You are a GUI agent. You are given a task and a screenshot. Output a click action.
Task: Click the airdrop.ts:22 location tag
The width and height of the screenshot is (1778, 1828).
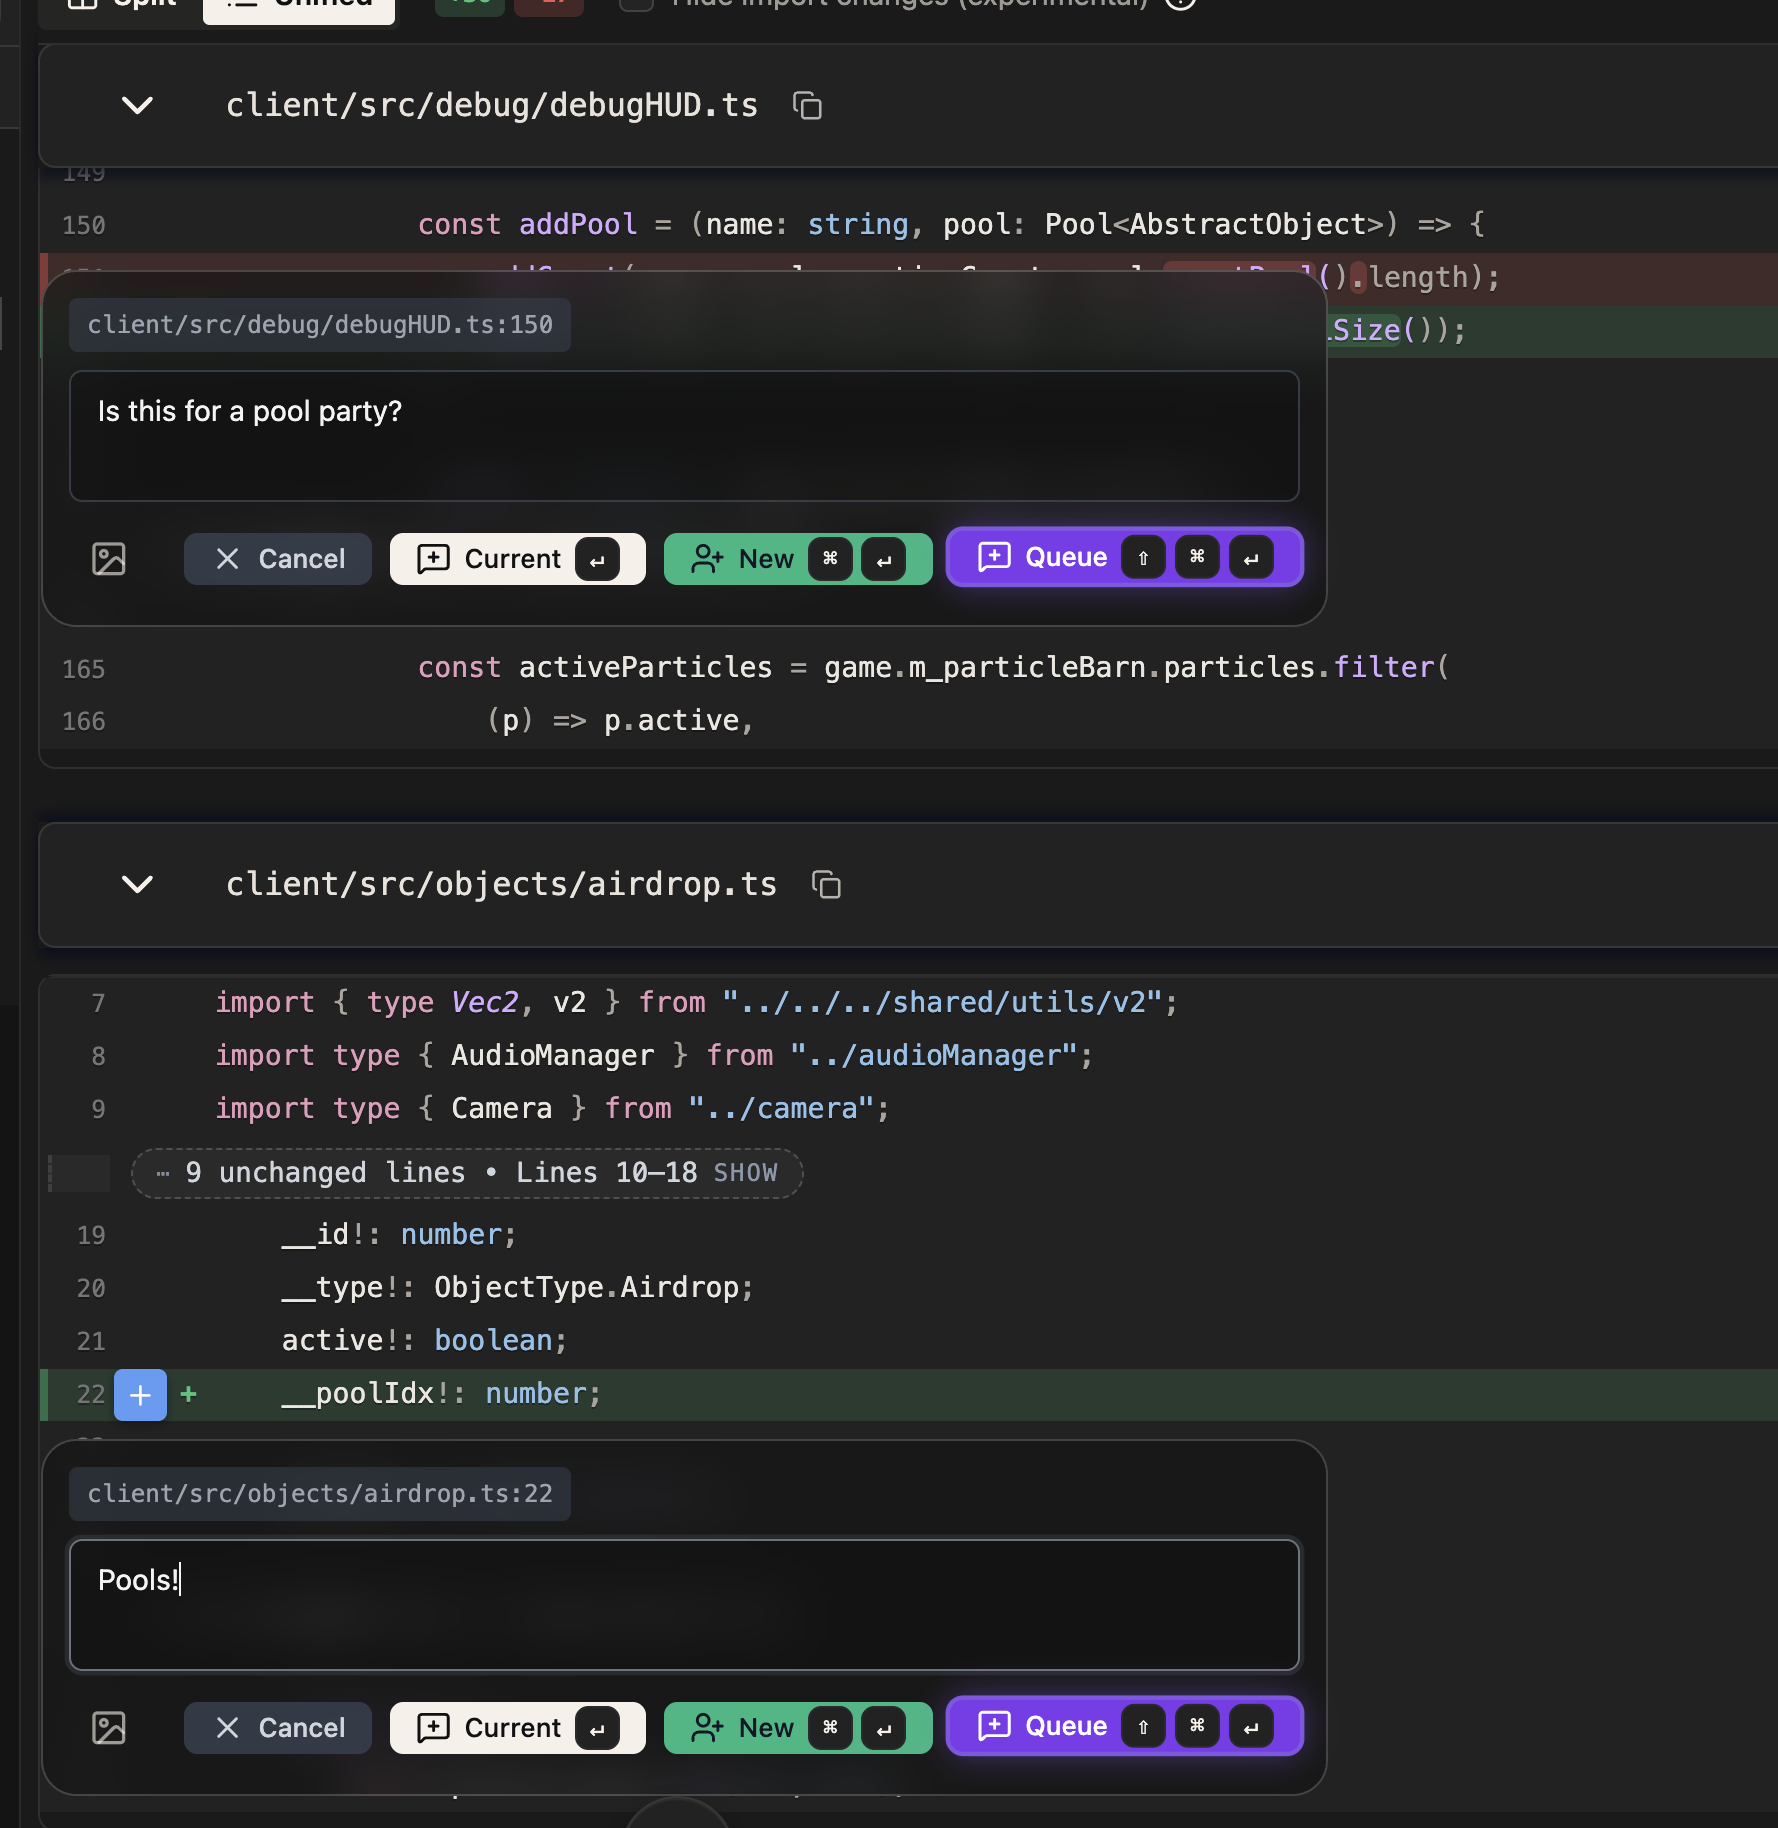click(320, 1494)
